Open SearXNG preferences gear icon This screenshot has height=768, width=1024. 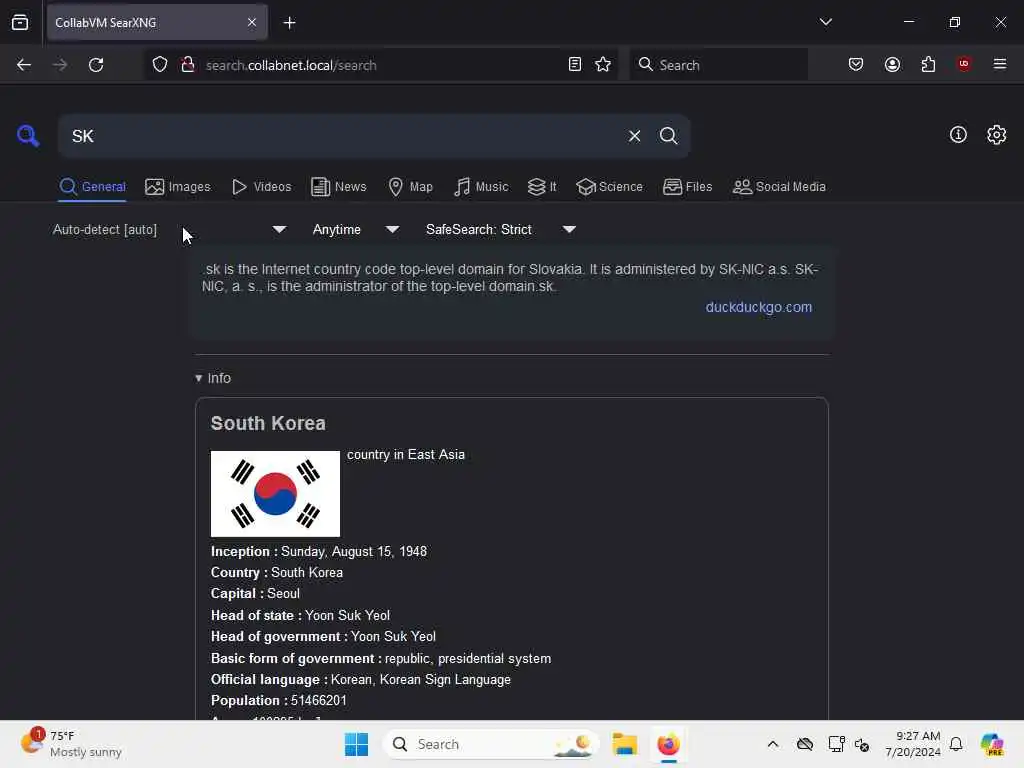996,135
